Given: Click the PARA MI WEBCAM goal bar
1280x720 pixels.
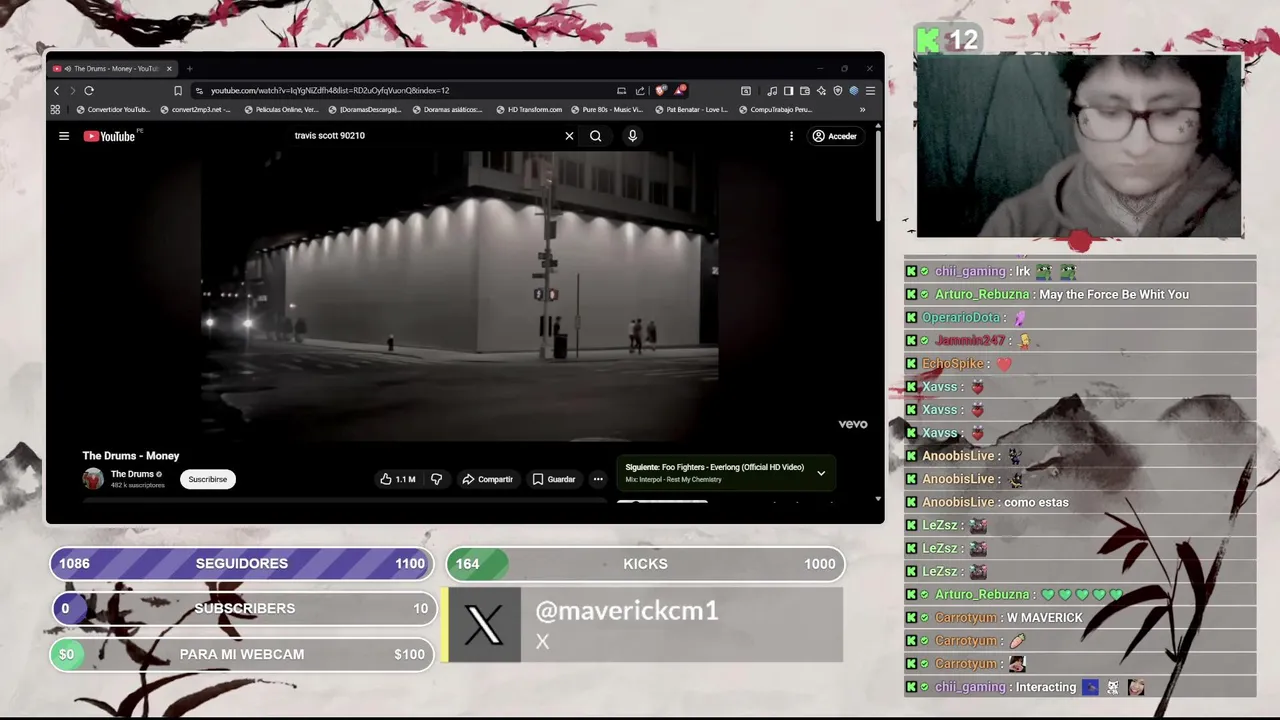Looking at the screenshot, I should point(242,654).
